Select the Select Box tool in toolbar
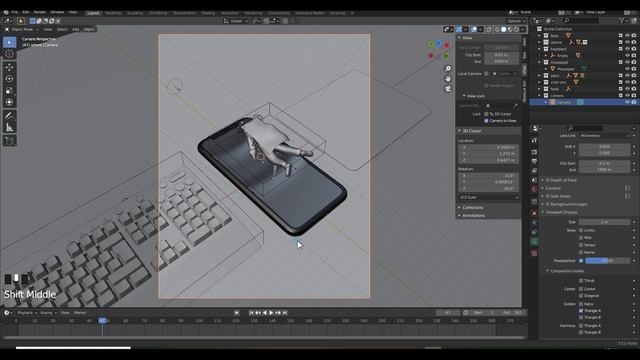Image resolution: width=640 pixels, height=360 pixels. pos(9,42)
